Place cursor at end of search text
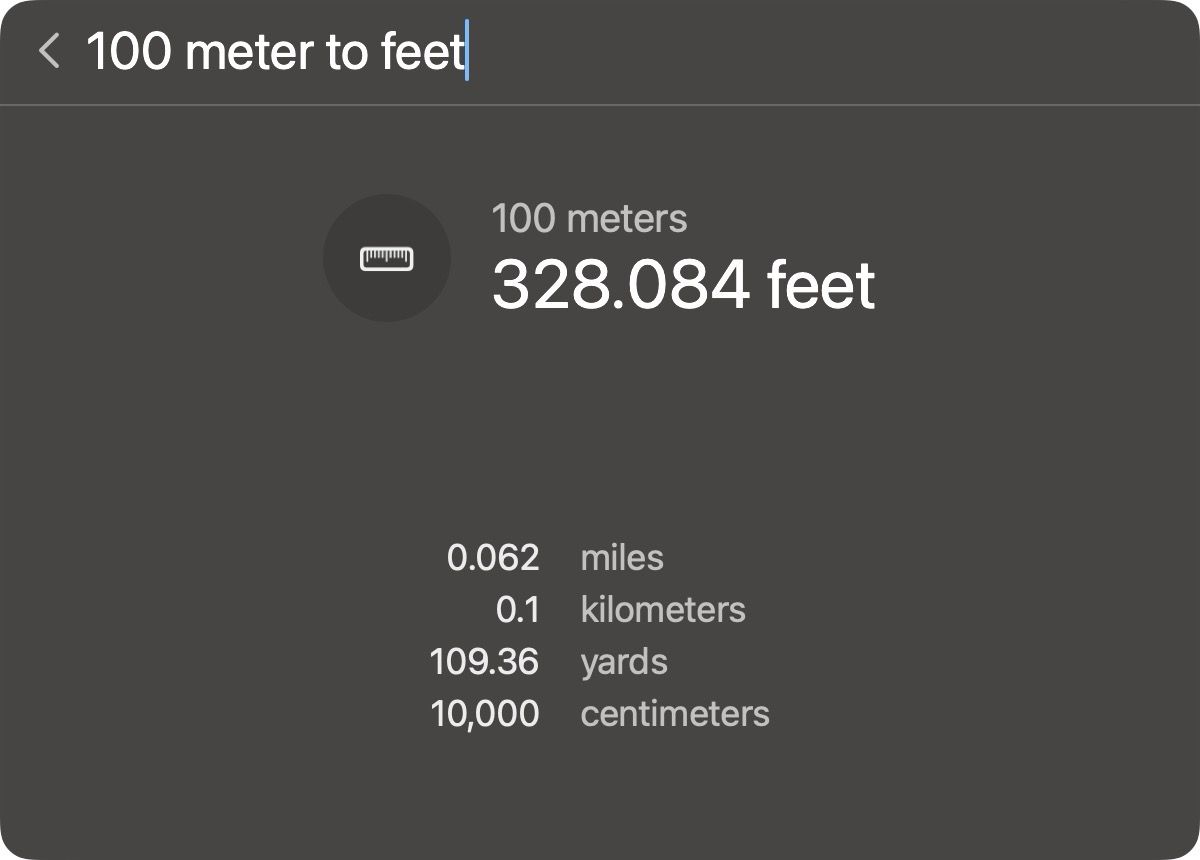The image size is (1200, 860). 466,51
